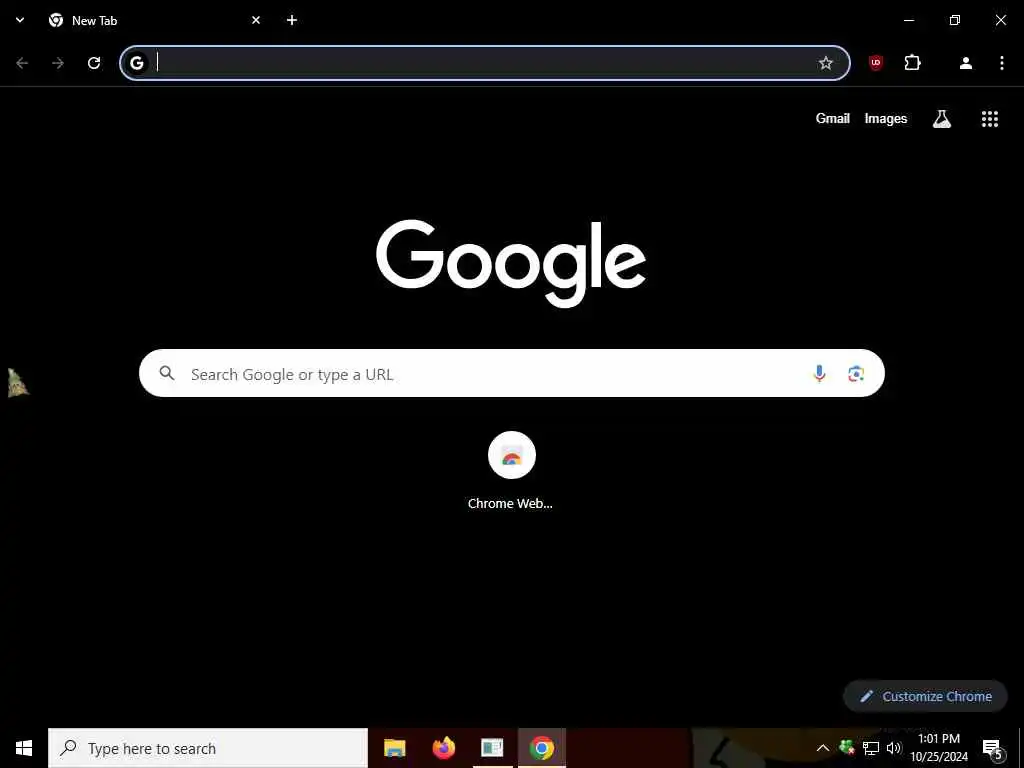Click the green tray icon with red badge
Viewport: 1024px width, 768px height.
(847, 747)
